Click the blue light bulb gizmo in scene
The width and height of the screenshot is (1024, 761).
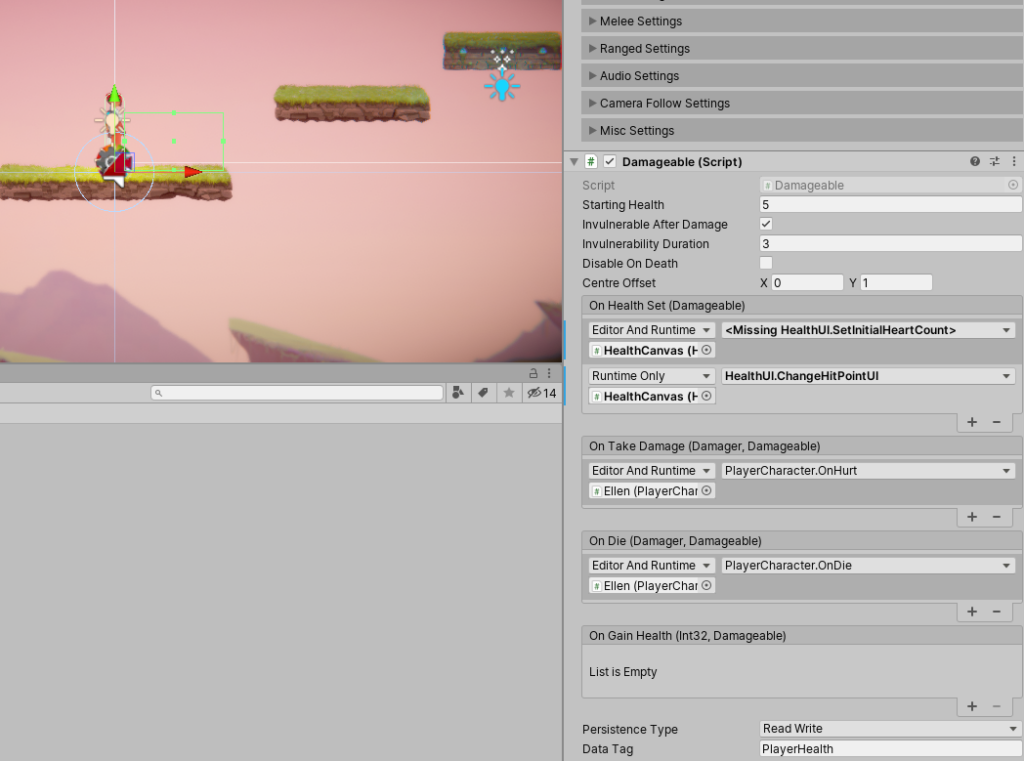tap(502, 87)
